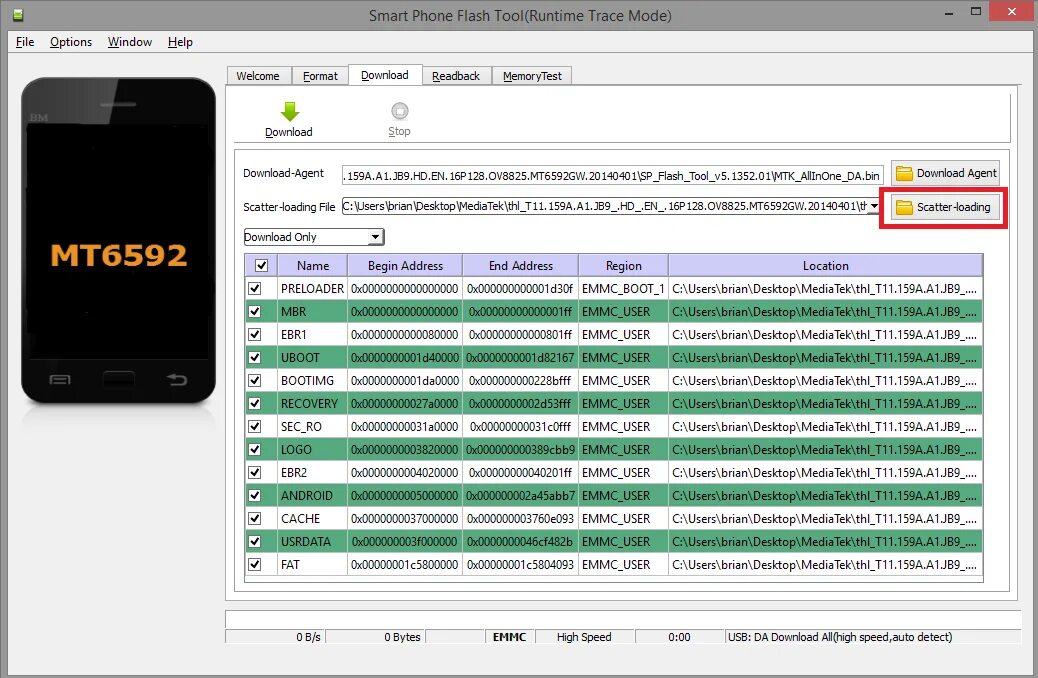Switch to the Readback tab

[x=456, y=76]
